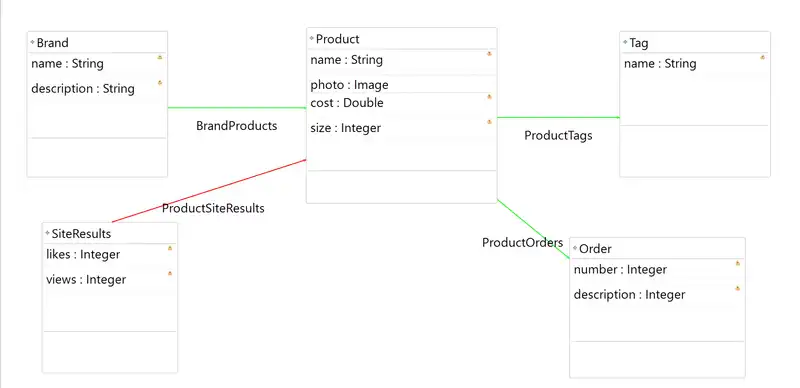
Task: Select the size : Integer attribute in Product
Action: click(345, 128)
